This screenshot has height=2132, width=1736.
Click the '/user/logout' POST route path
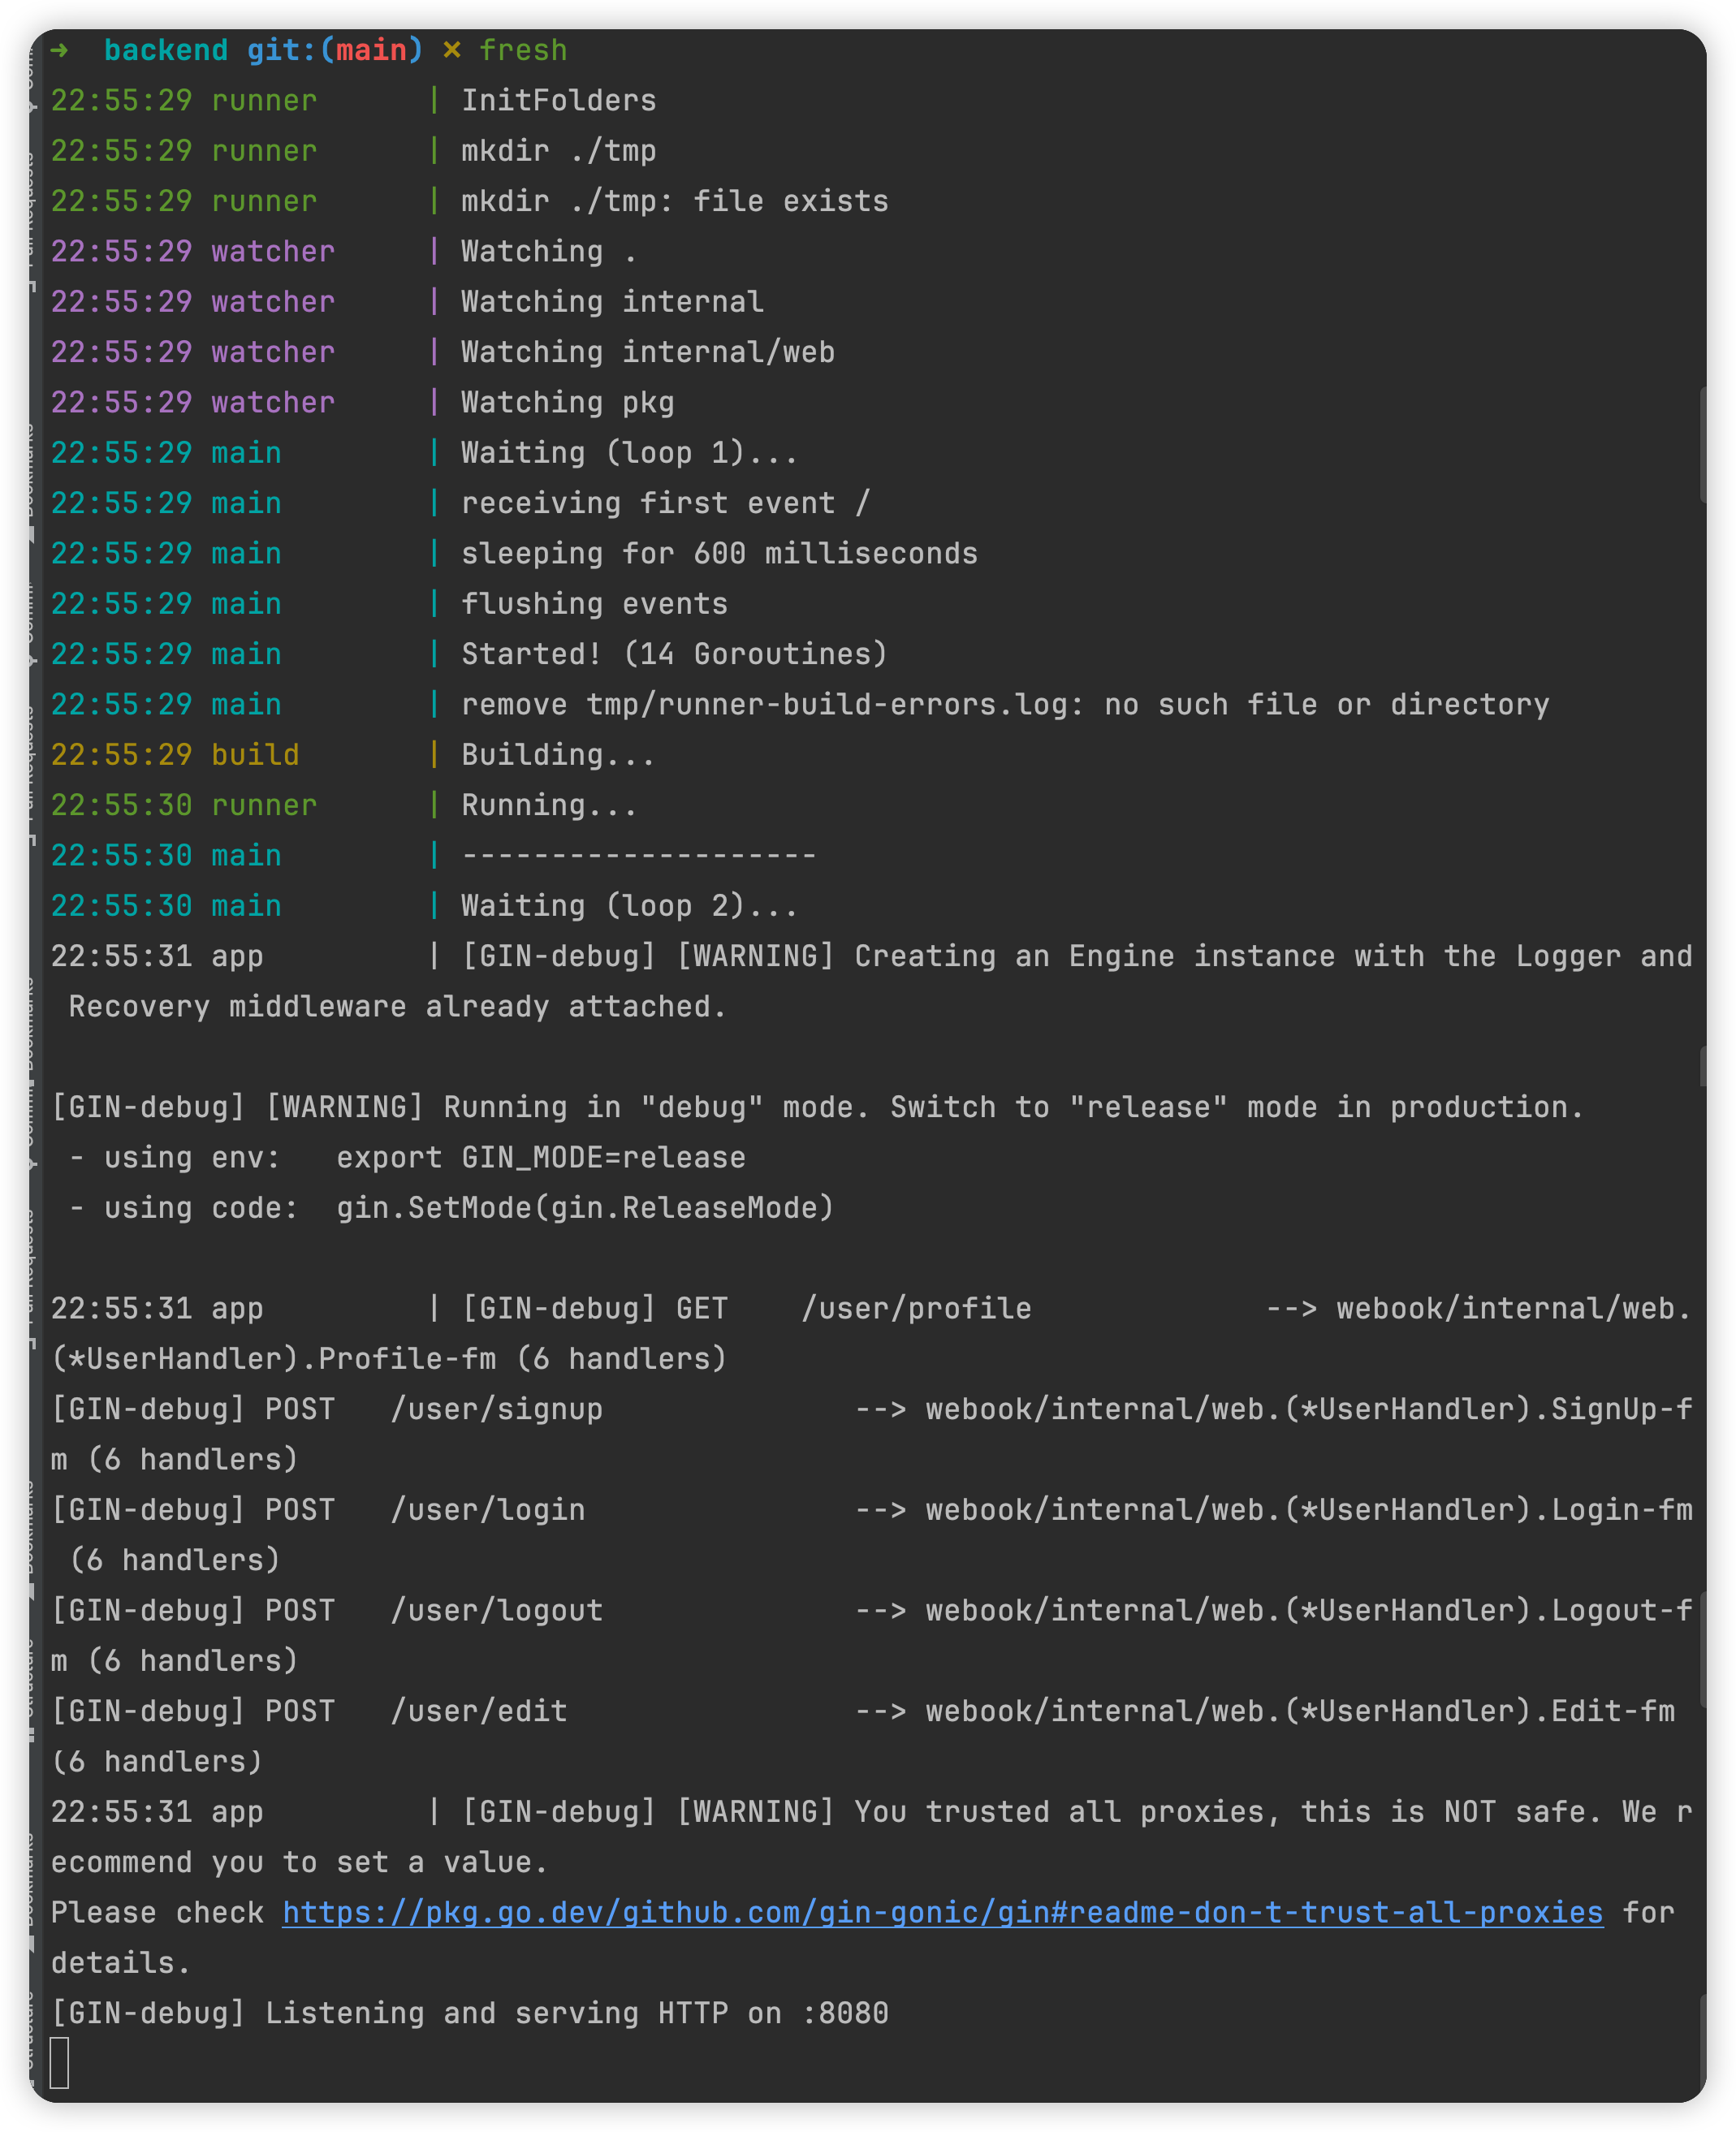click(496, 1610)
